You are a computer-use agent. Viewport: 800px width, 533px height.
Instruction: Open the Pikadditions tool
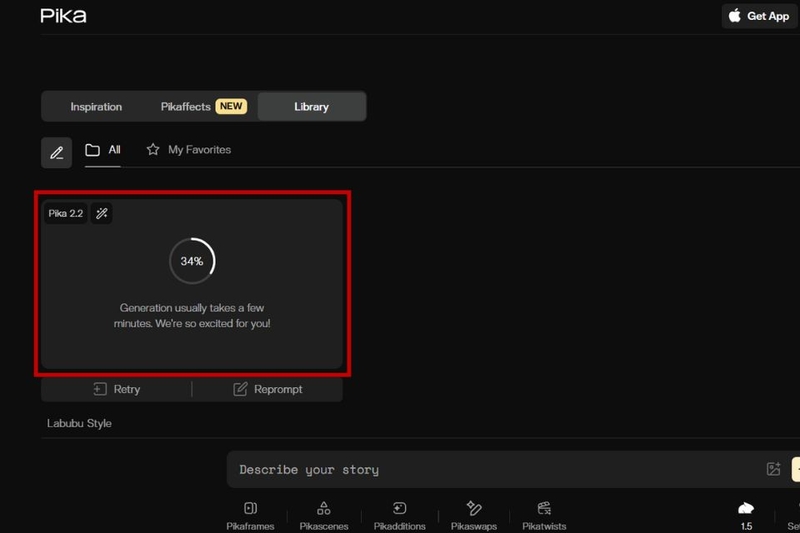click(399, 516)
